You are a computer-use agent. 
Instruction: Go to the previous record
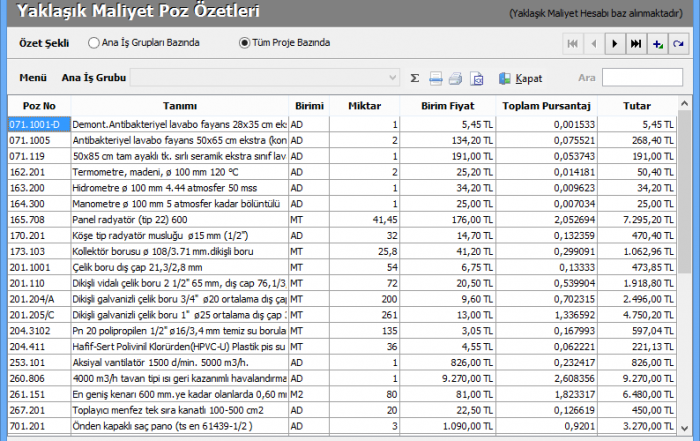tap(594, 44)
